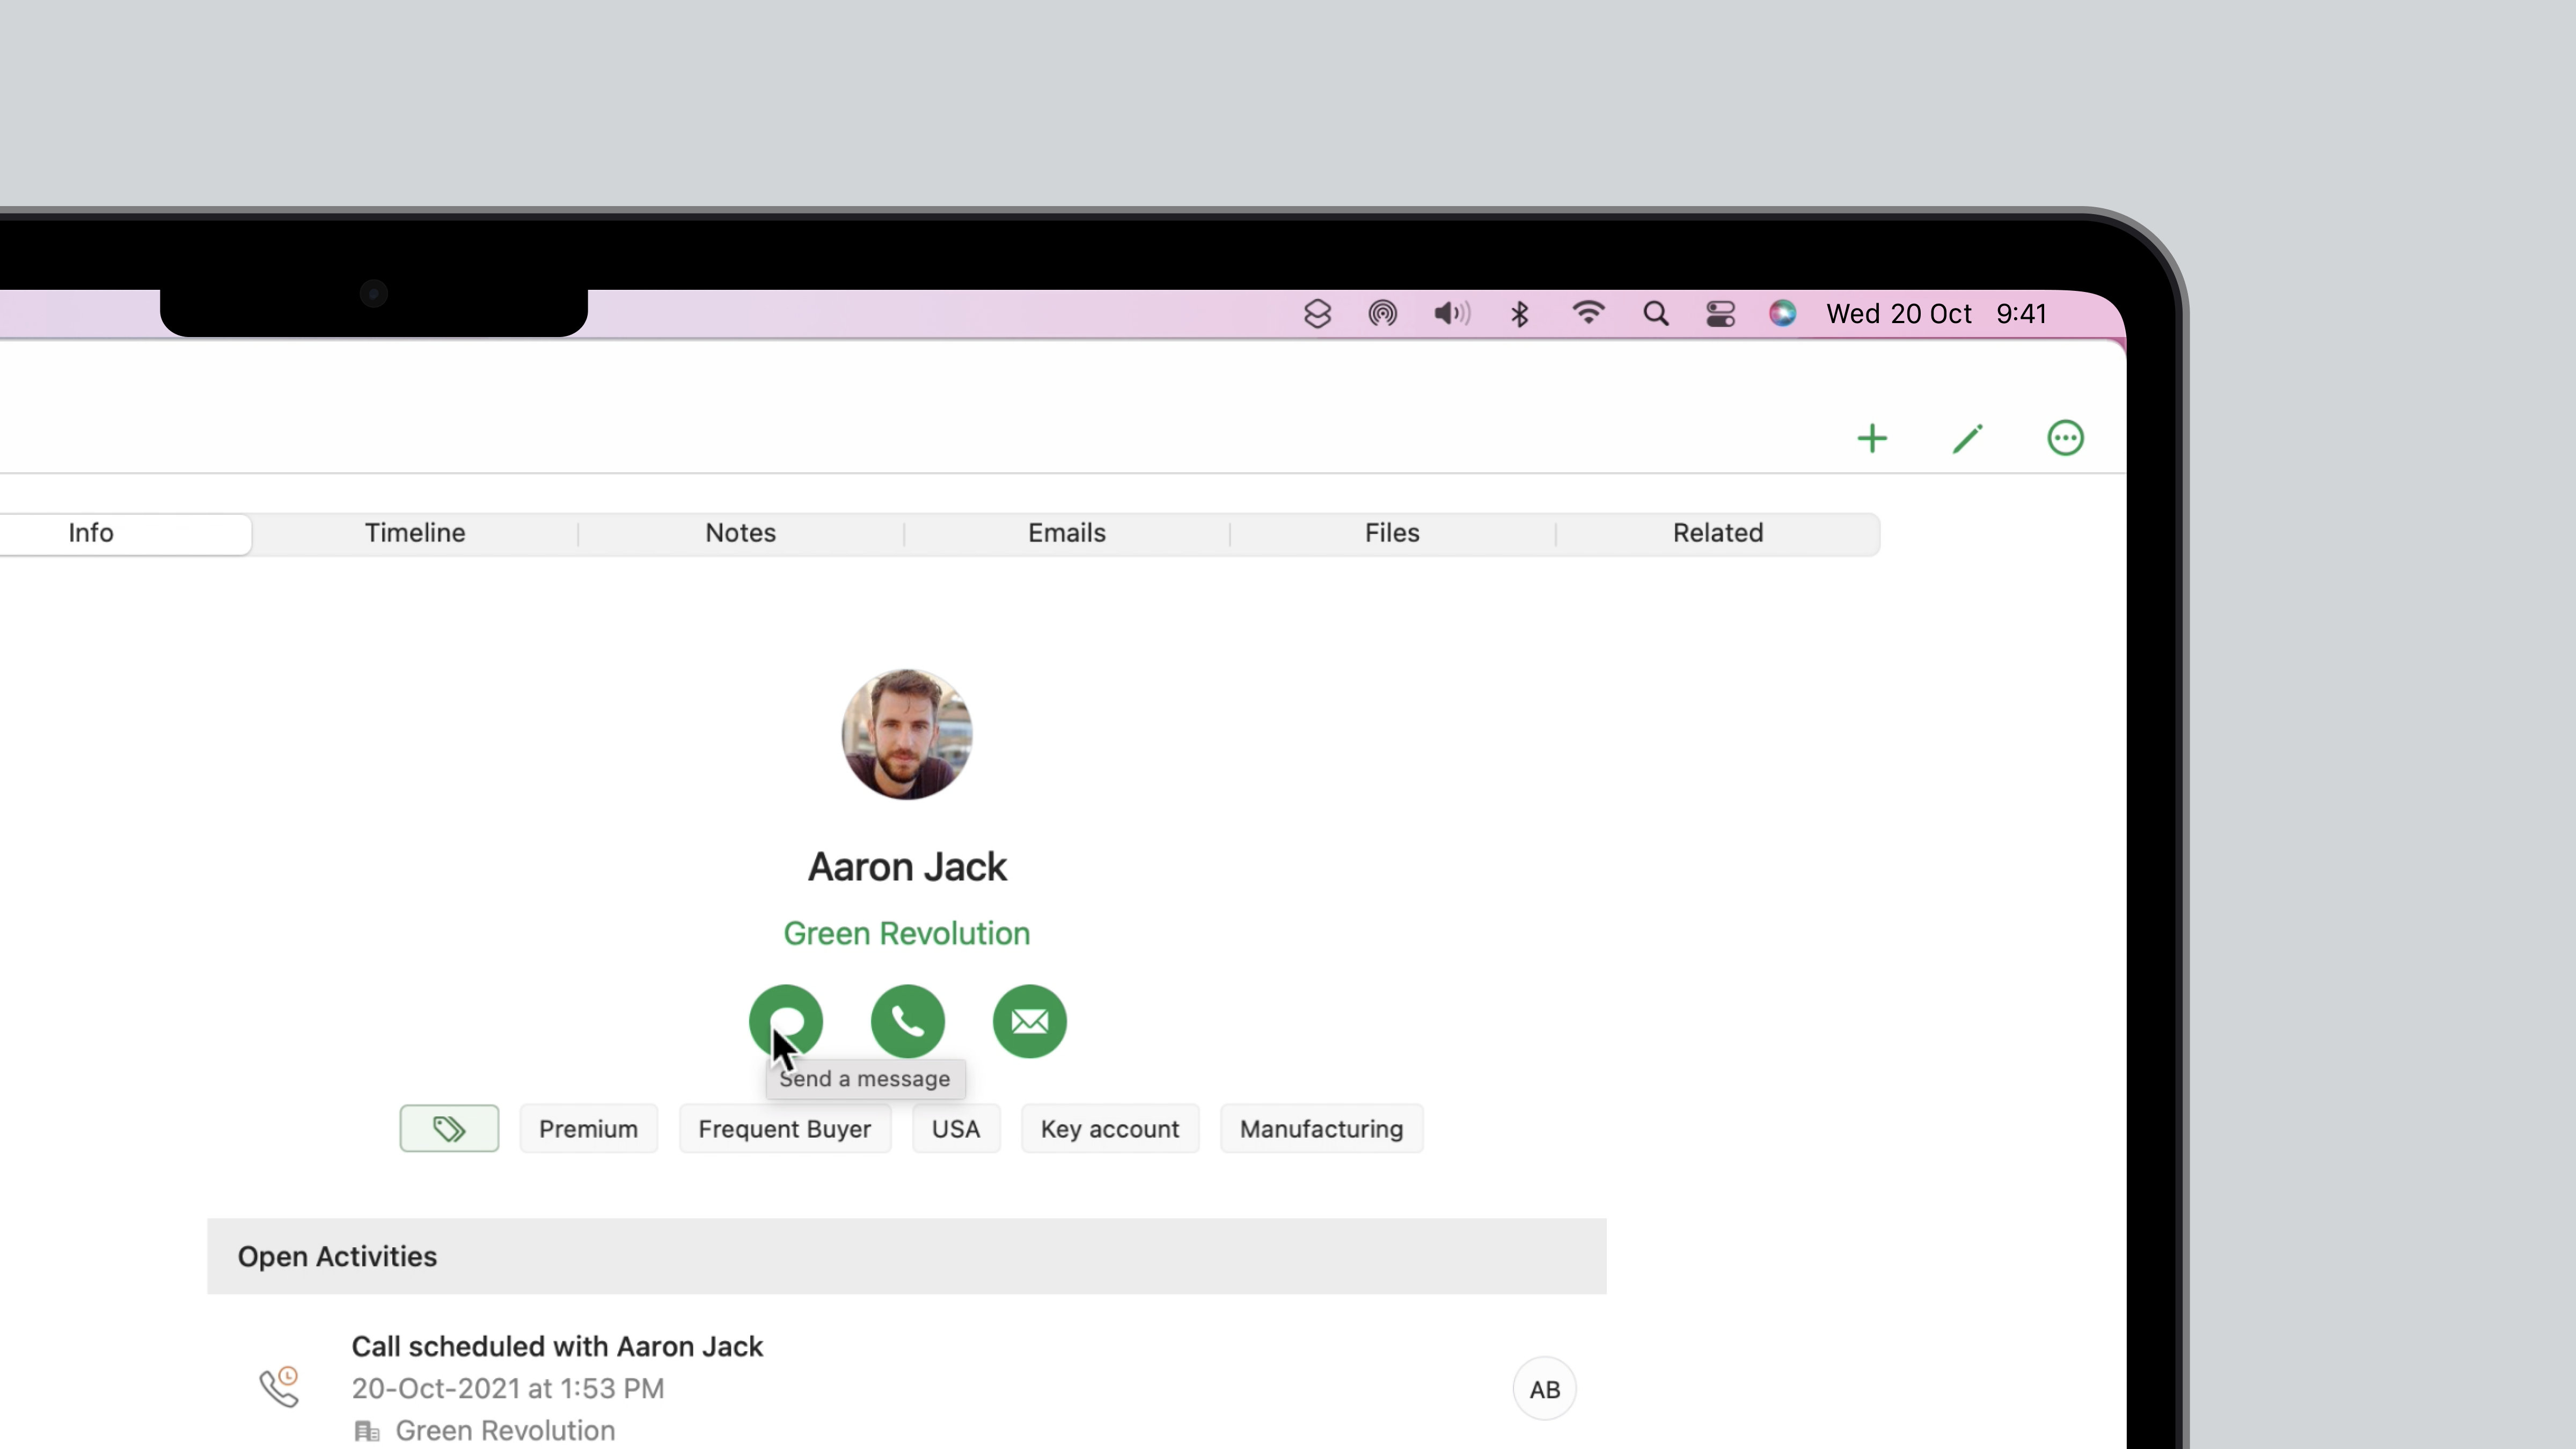
Task: Open Call scheduled with Aaron Jack activity
Action: 557,1346
